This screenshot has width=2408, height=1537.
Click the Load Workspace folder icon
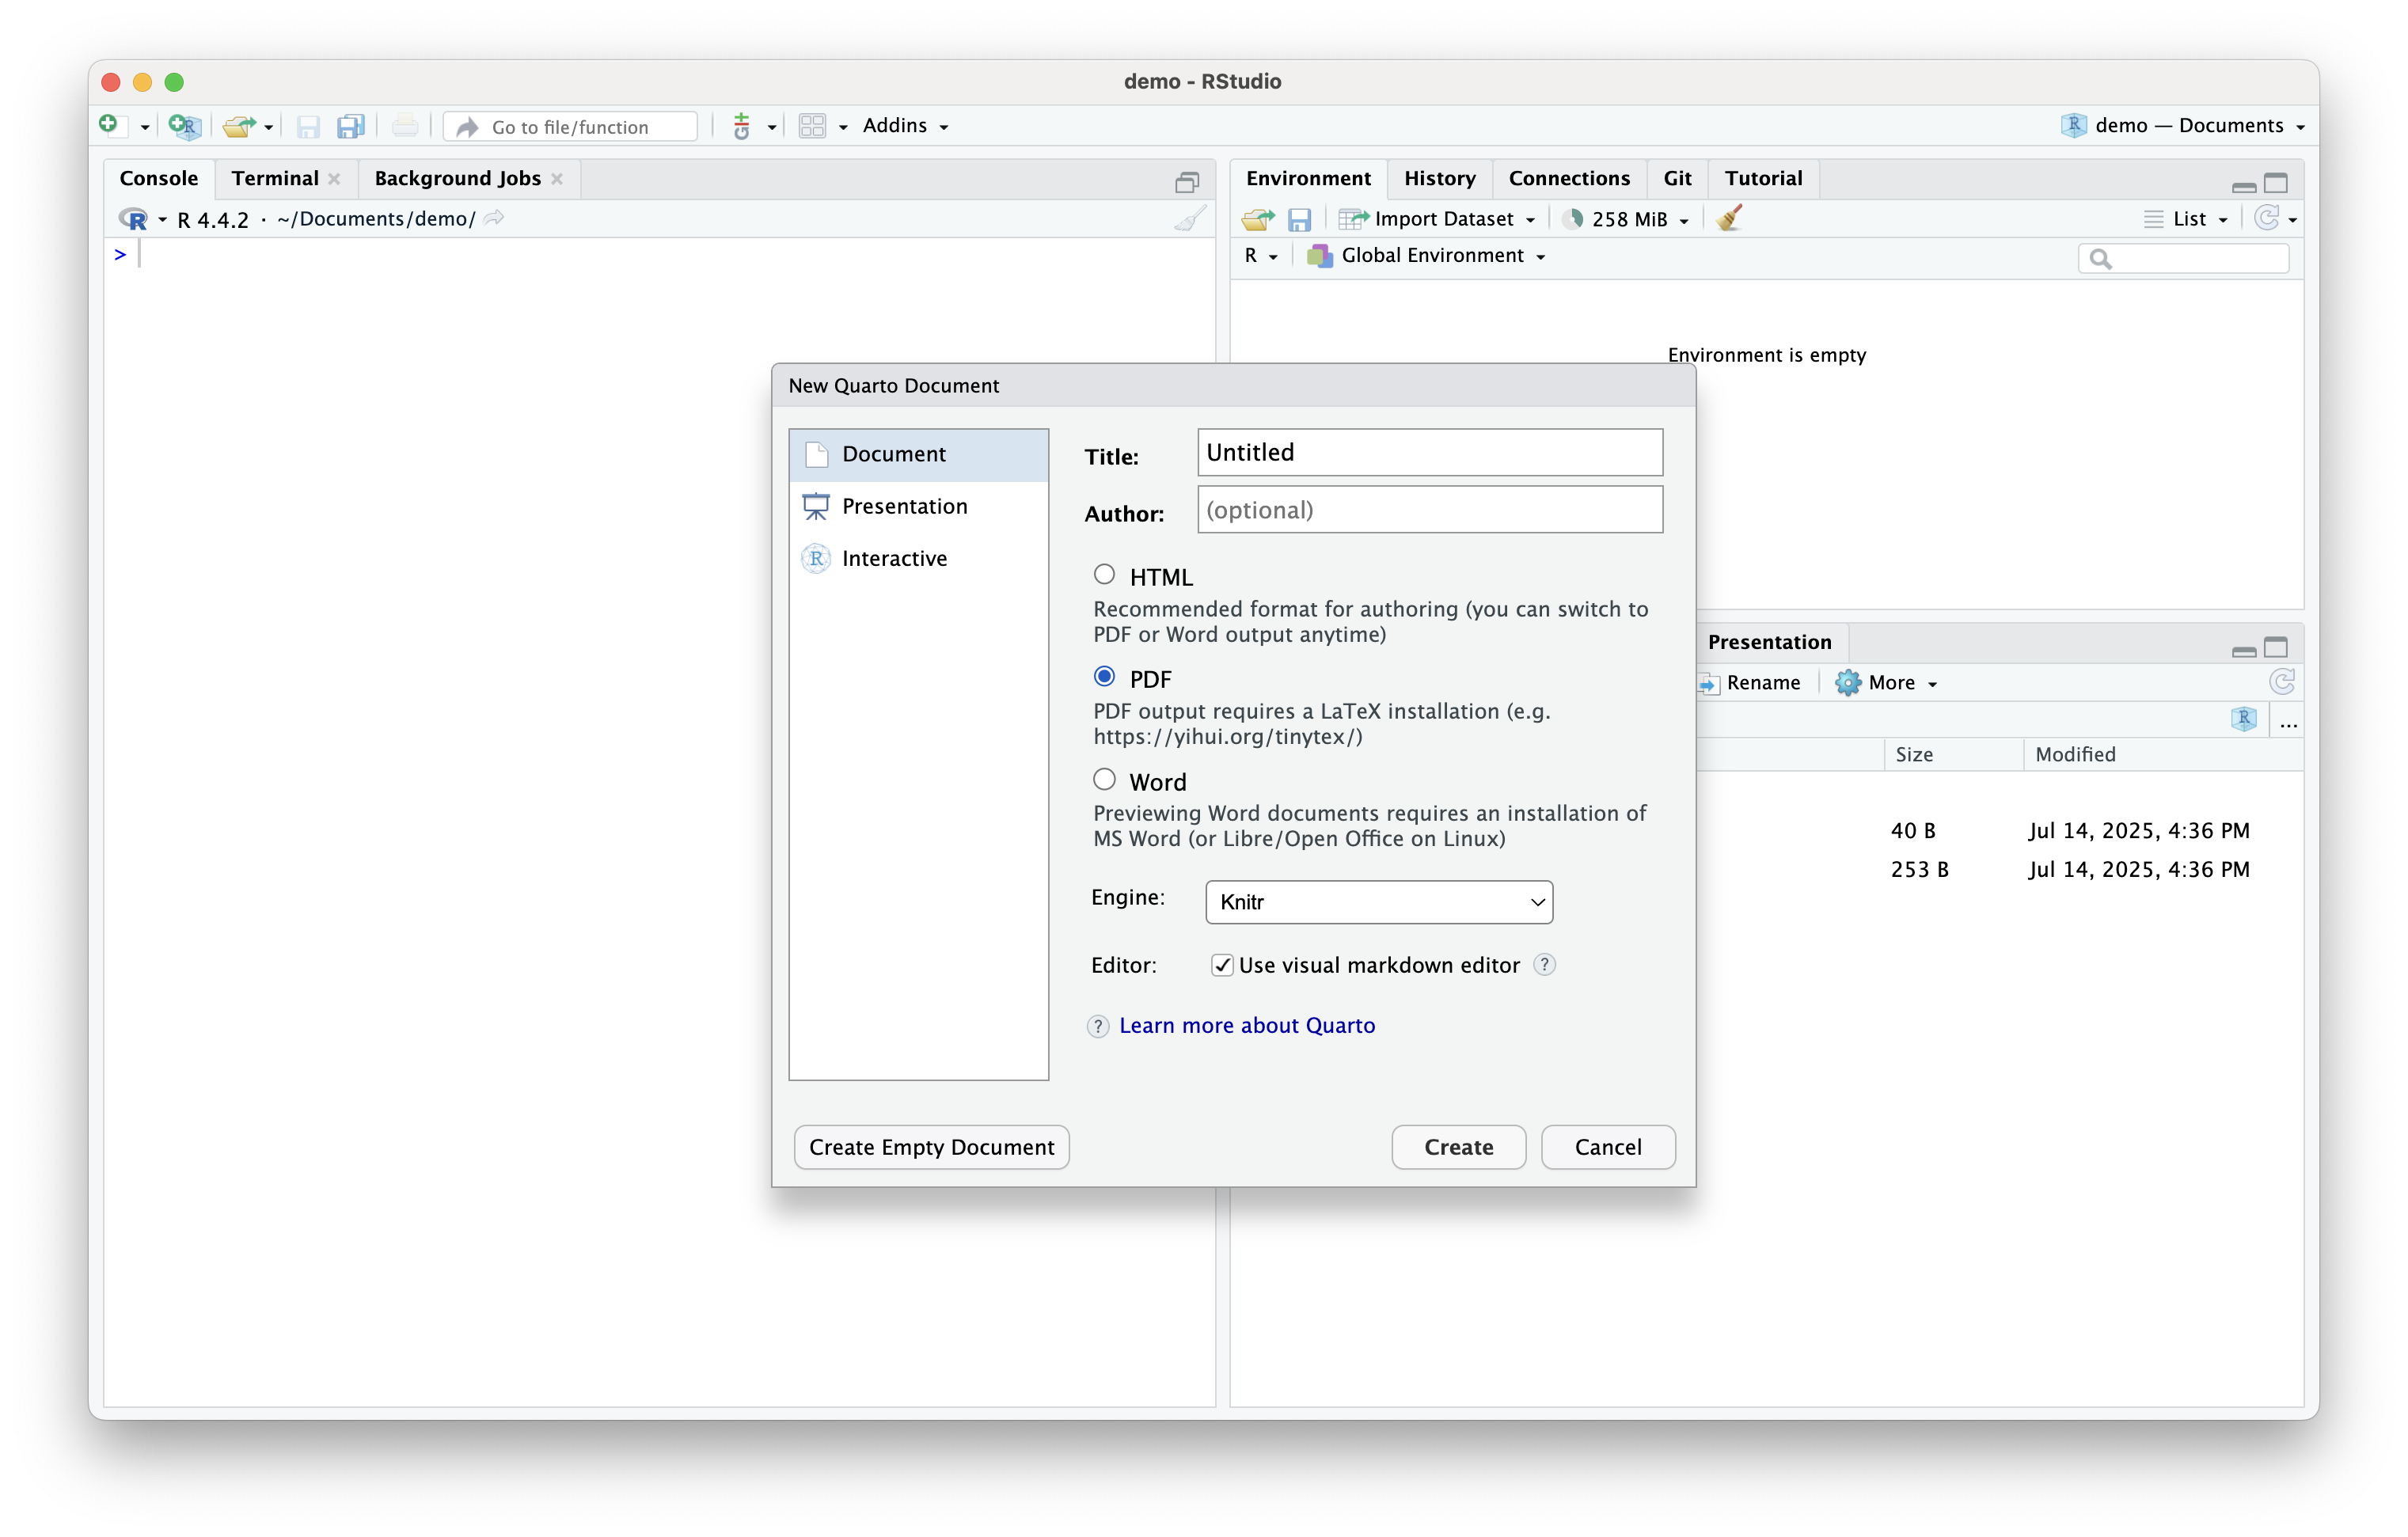[x=1257, y=219]
